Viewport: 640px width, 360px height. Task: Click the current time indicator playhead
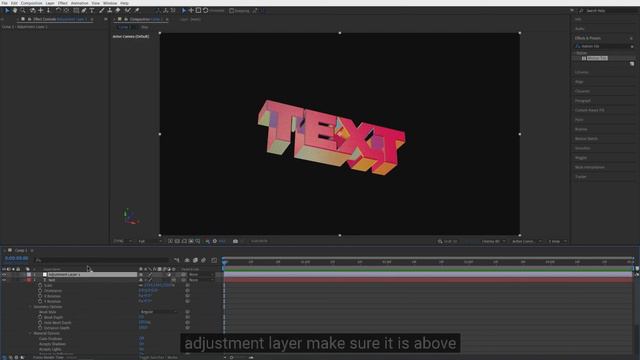[224, 263]
